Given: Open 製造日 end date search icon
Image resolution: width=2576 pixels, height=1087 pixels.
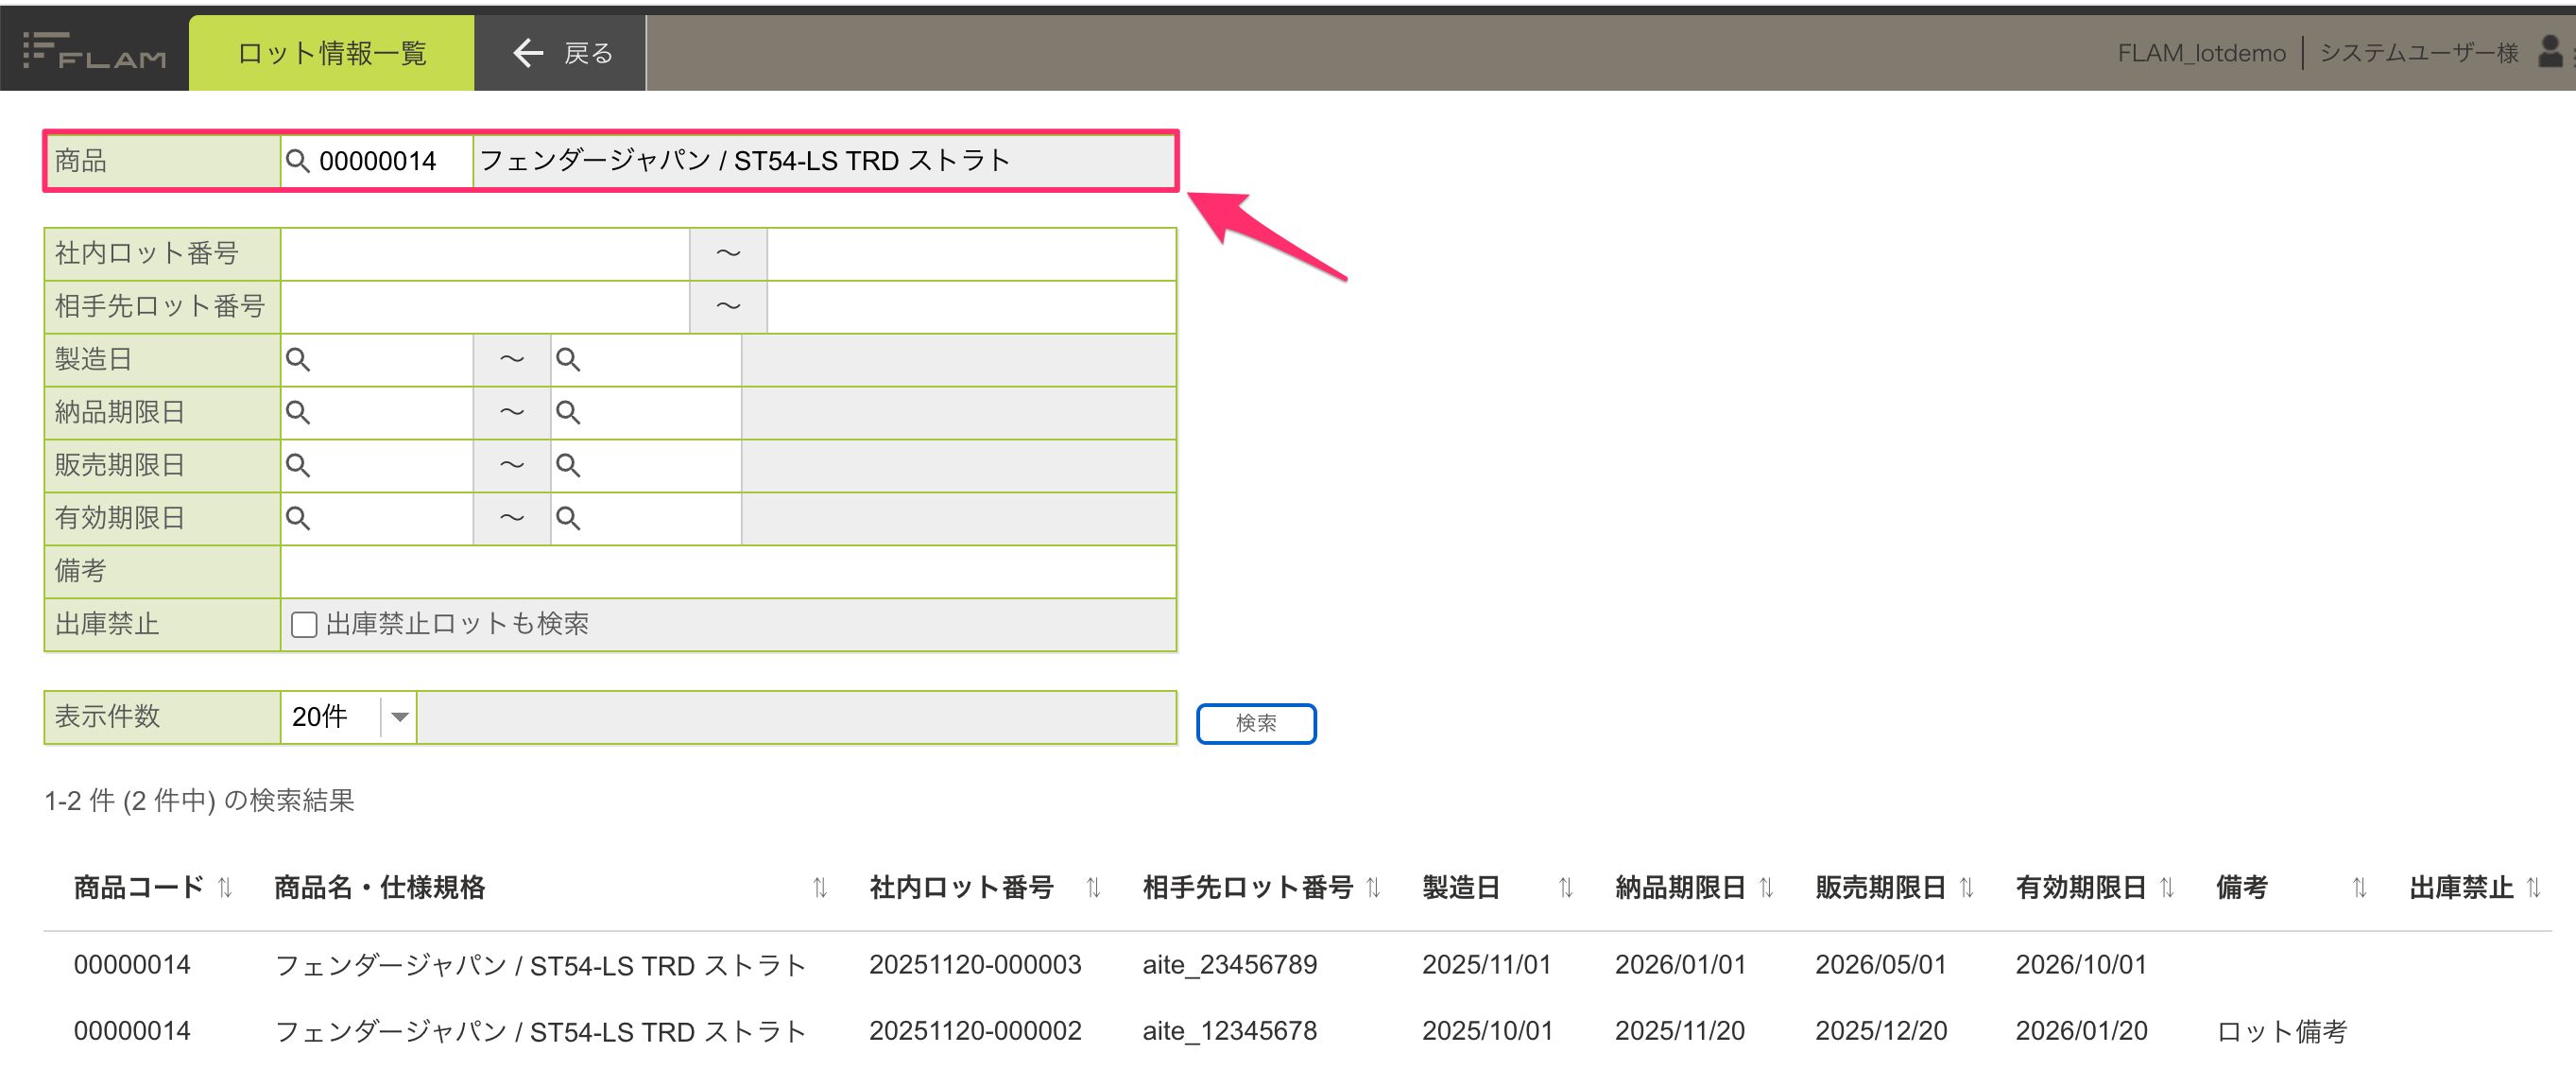Looking at the screenshot, I should click(568, 360).
